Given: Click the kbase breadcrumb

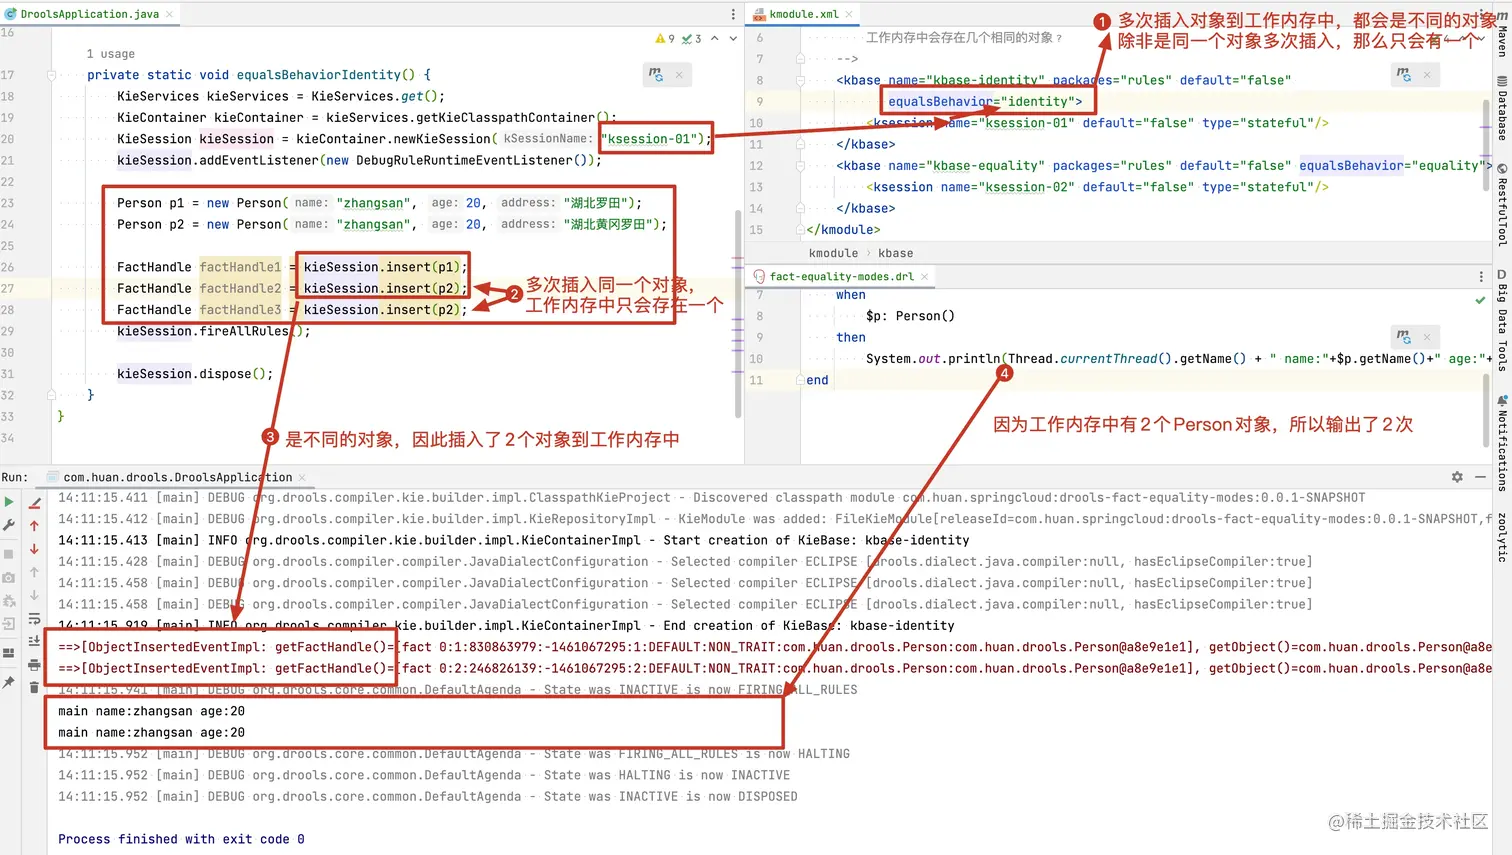Looking at the screenshot, I should (x=895, y=253).
